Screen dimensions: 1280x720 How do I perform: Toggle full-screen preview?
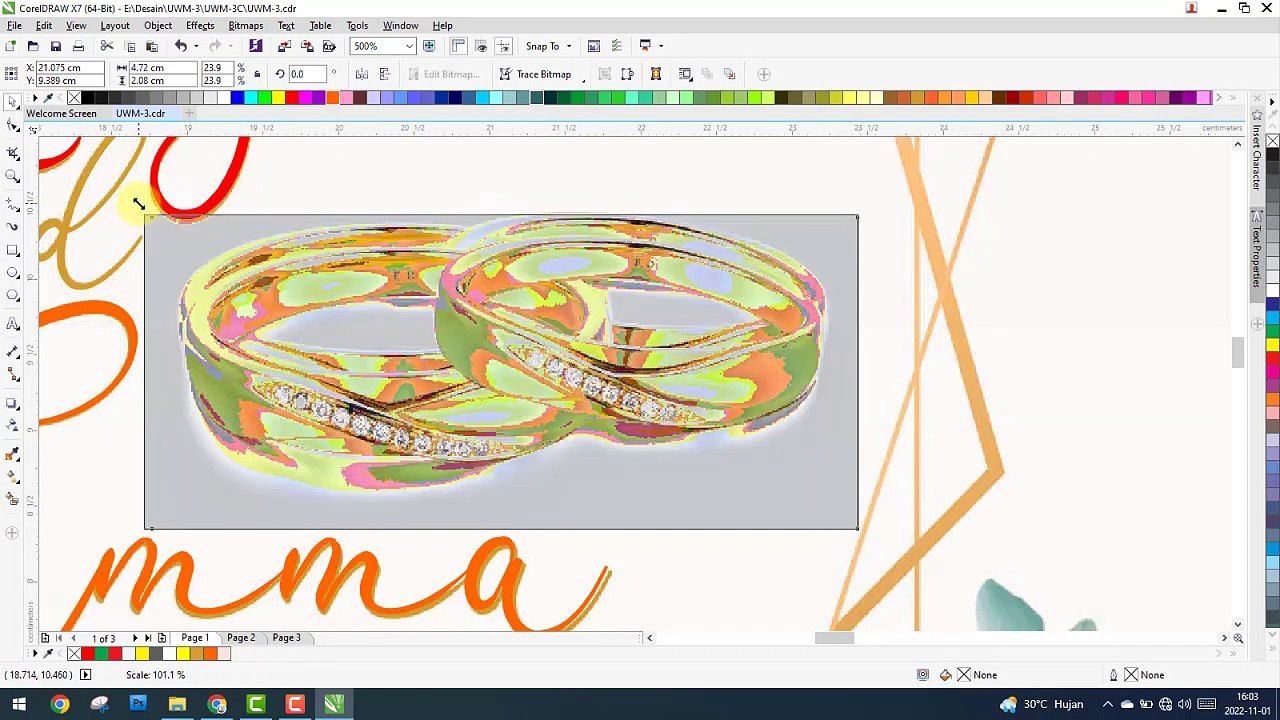coord(429,46)
